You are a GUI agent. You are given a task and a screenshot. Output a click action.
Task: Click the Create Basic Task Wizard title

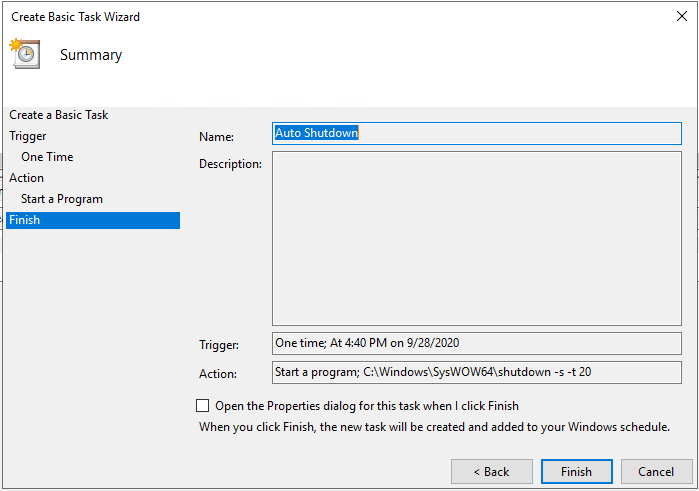(75, 17)
